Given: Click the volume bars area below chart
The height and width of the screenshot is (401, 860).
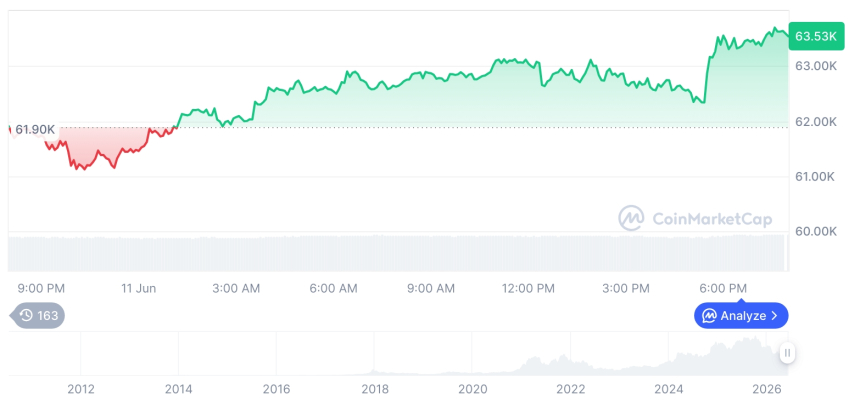Looking at the screenshot, I should point(398,253).
